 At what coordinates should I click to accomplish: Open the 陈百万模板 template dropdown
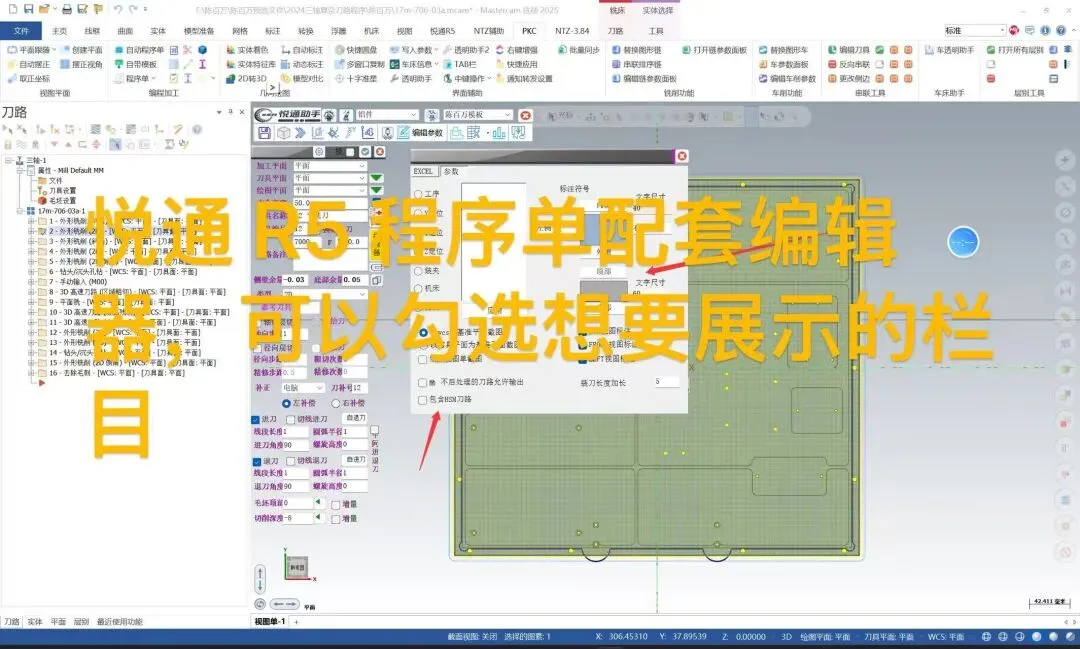coord(477,115)
